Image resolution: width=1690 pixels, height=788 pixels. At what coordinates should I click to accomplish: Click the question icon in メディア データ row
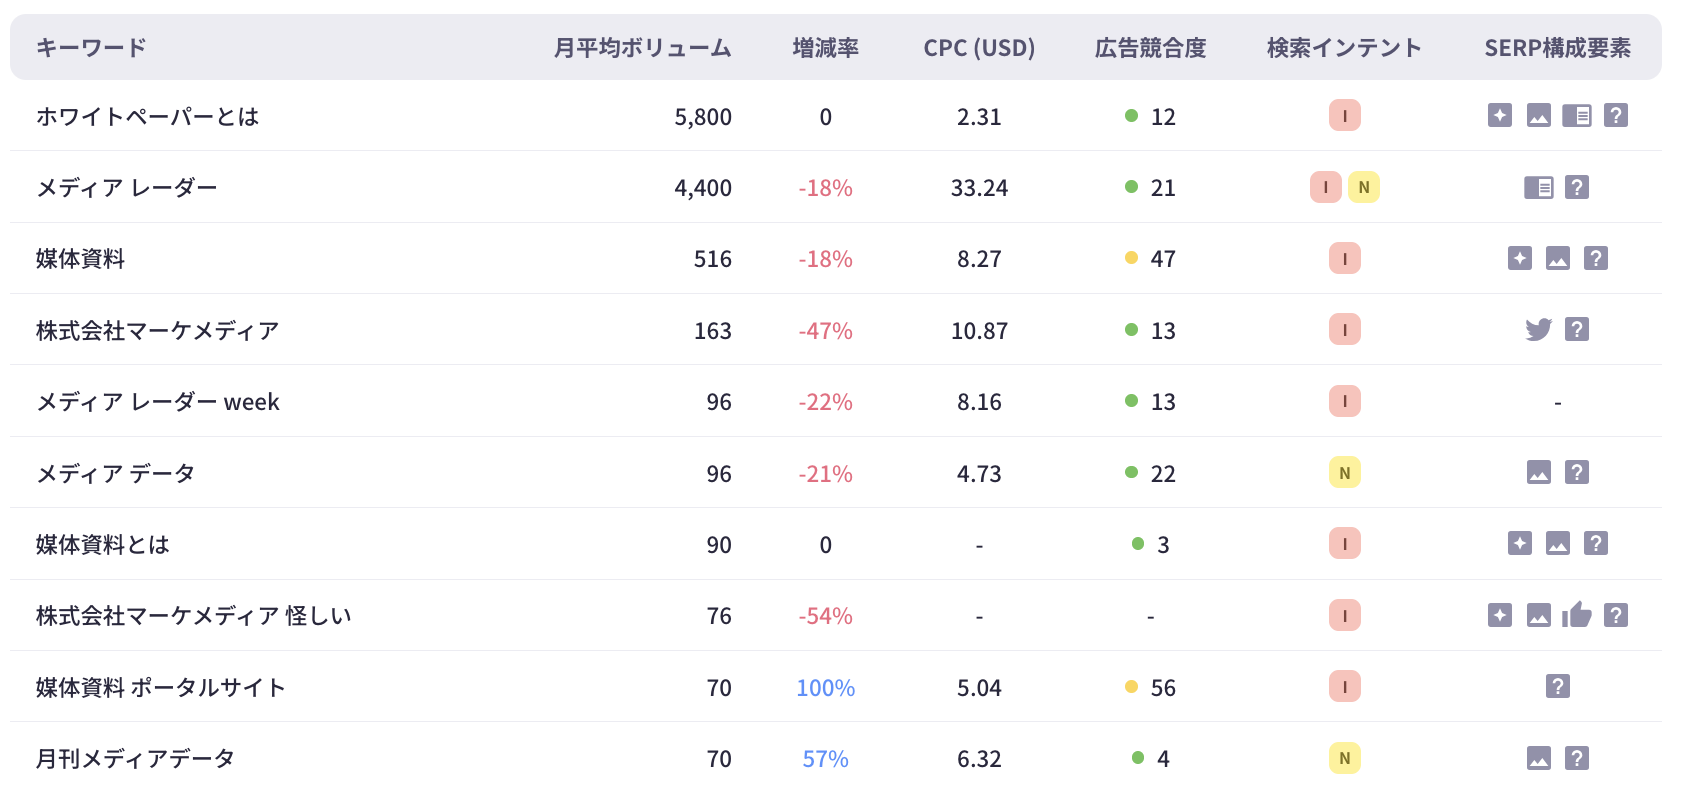pos(1577,473)
